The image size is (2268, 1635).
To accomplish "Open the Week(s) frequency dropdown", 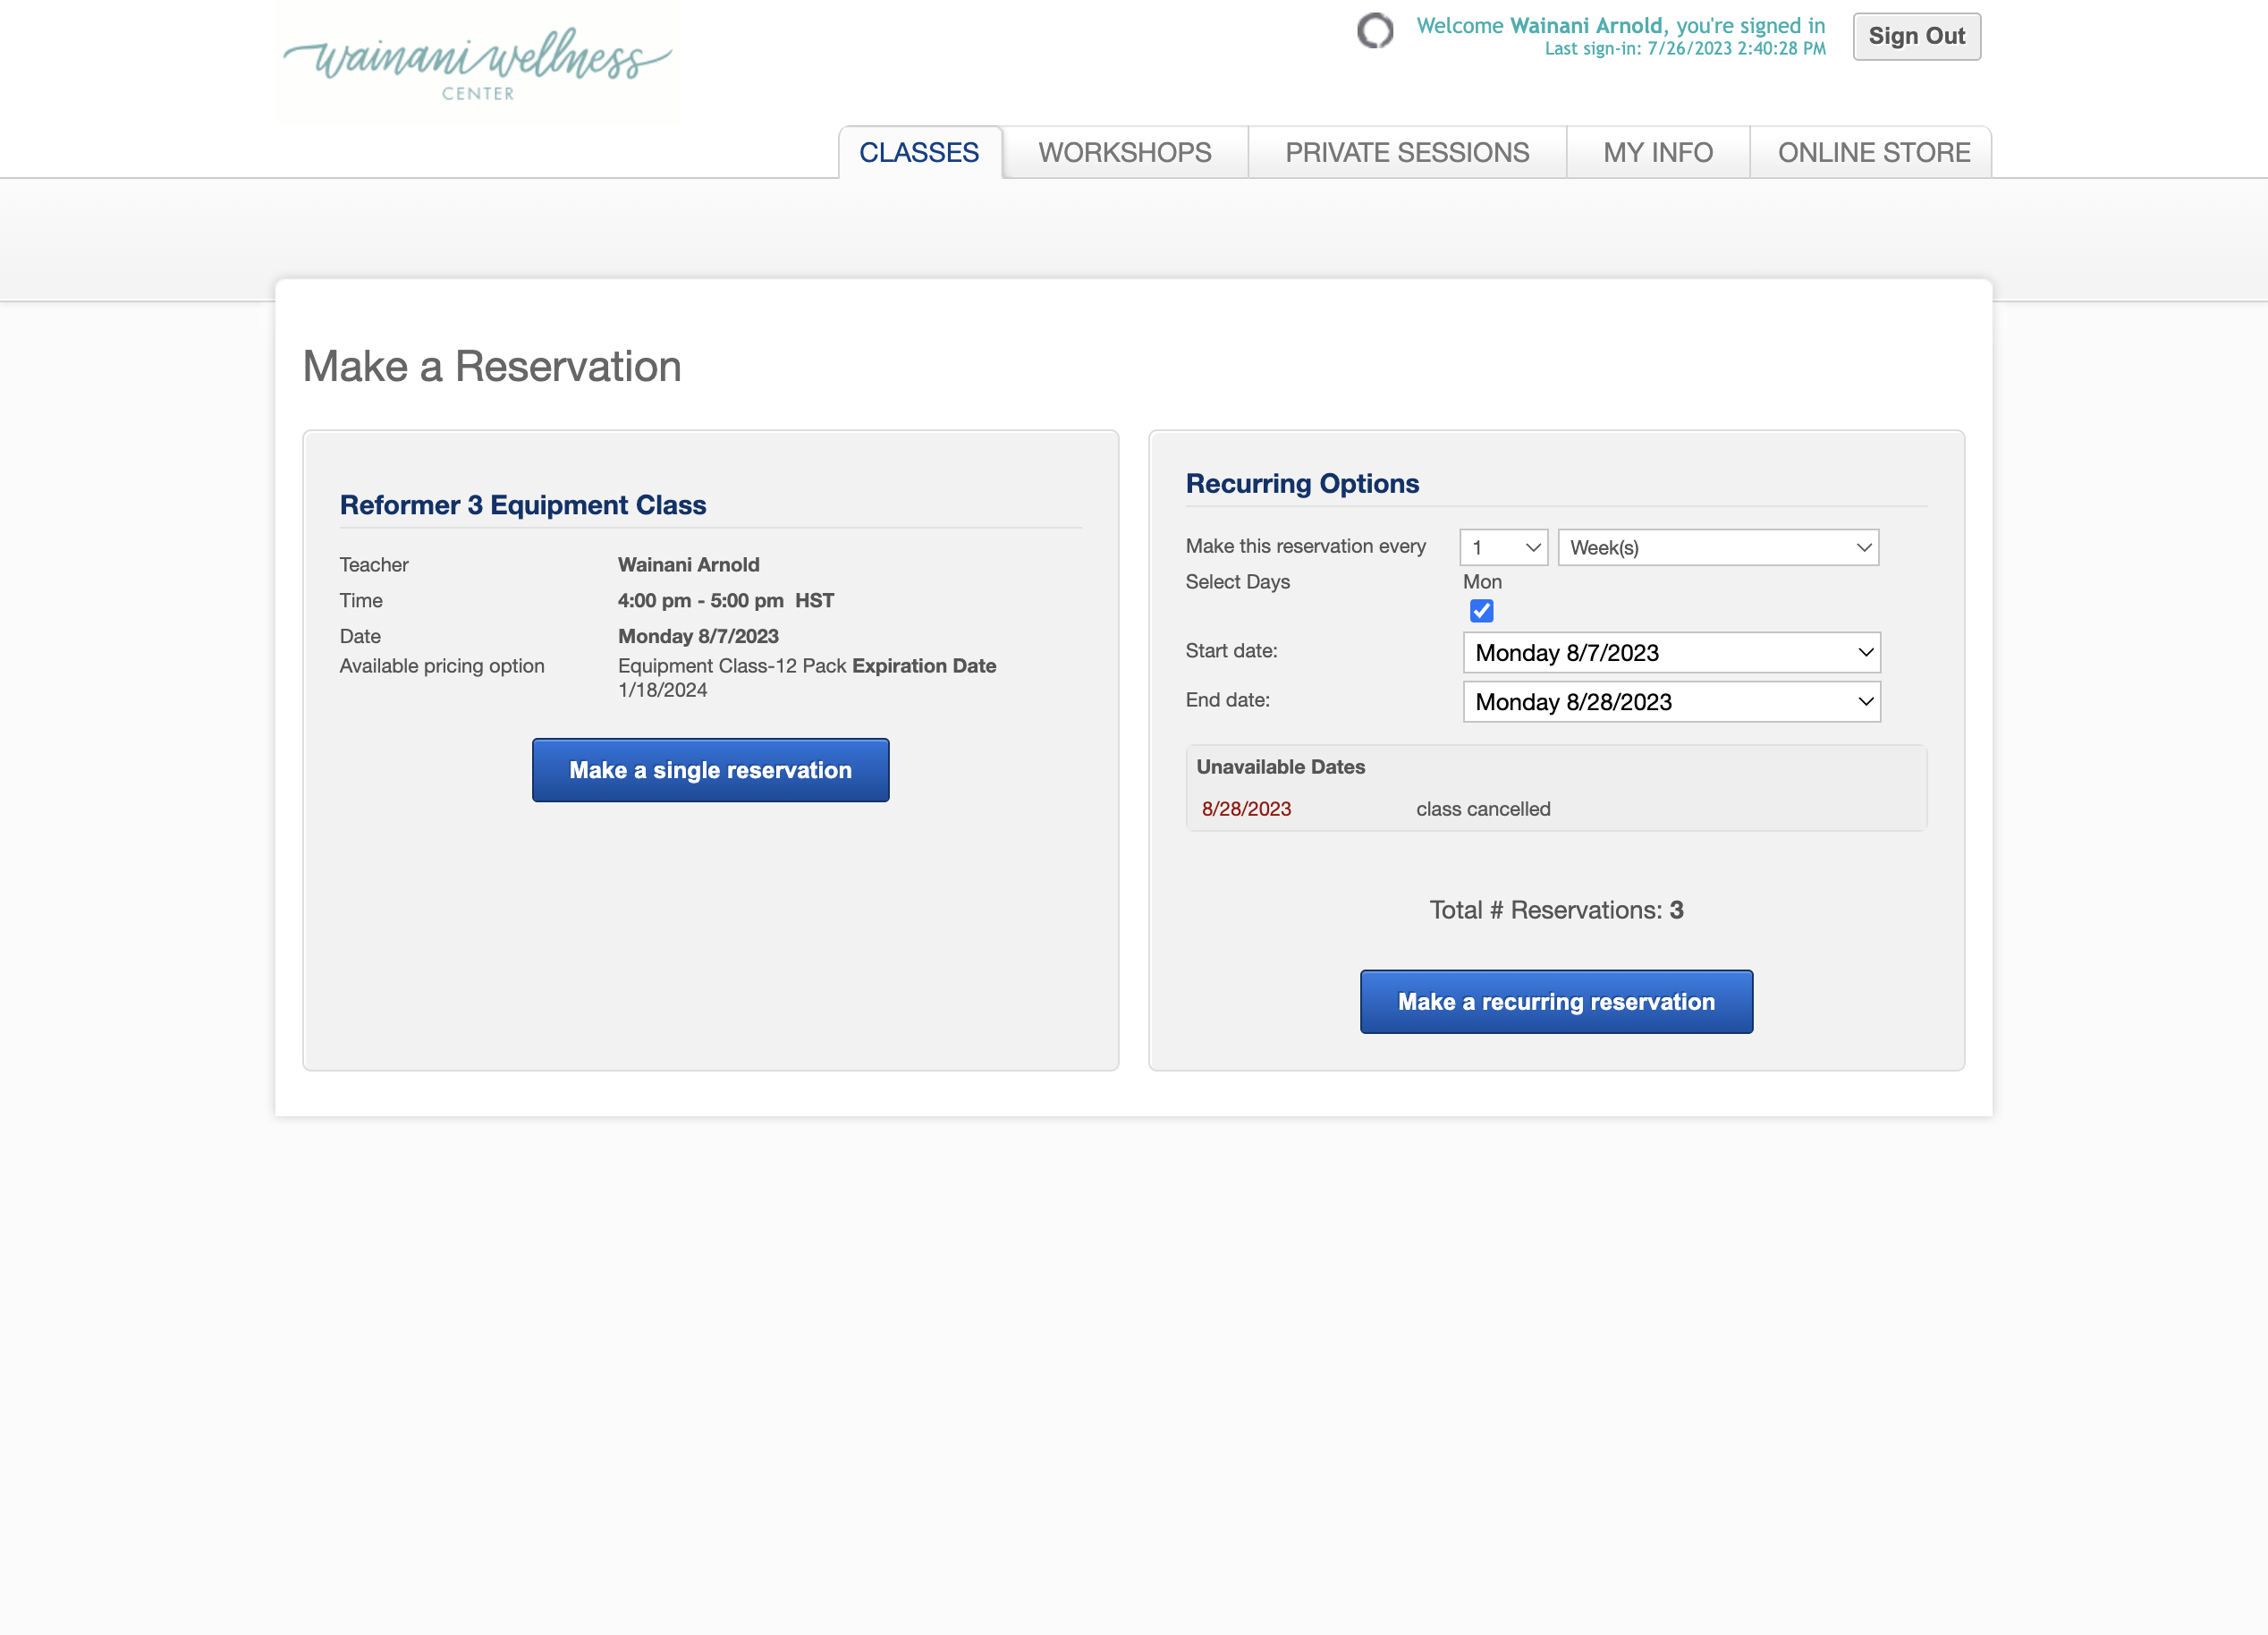I will (x=1718, y=547).
